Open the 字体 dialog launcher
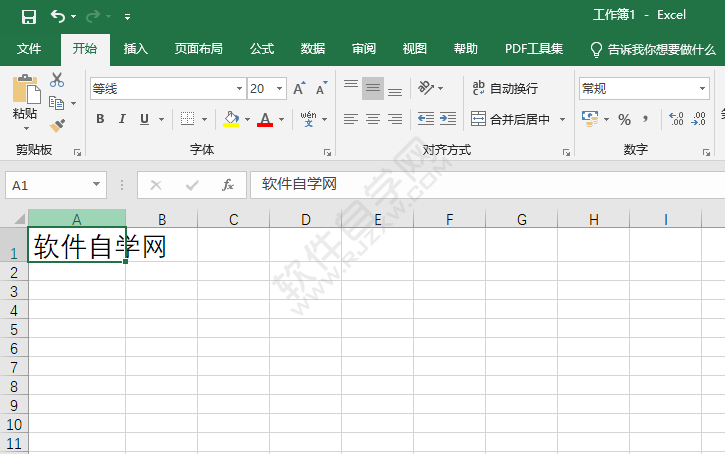The image size is (725, 454). (x=327, y=152)
